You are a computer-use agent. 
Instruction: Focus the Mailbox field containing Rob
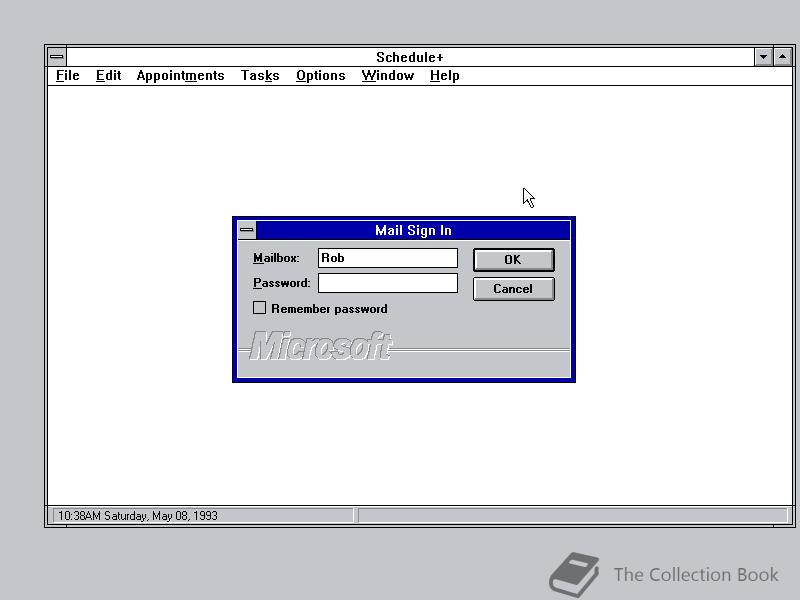(388, 258)
